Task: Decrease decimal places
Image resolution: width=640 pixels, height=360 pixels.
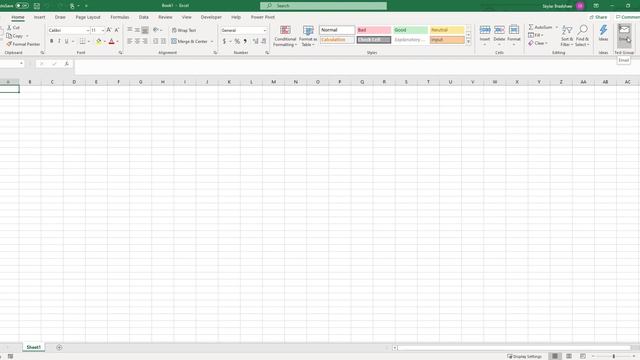Action: pos(264,41)
